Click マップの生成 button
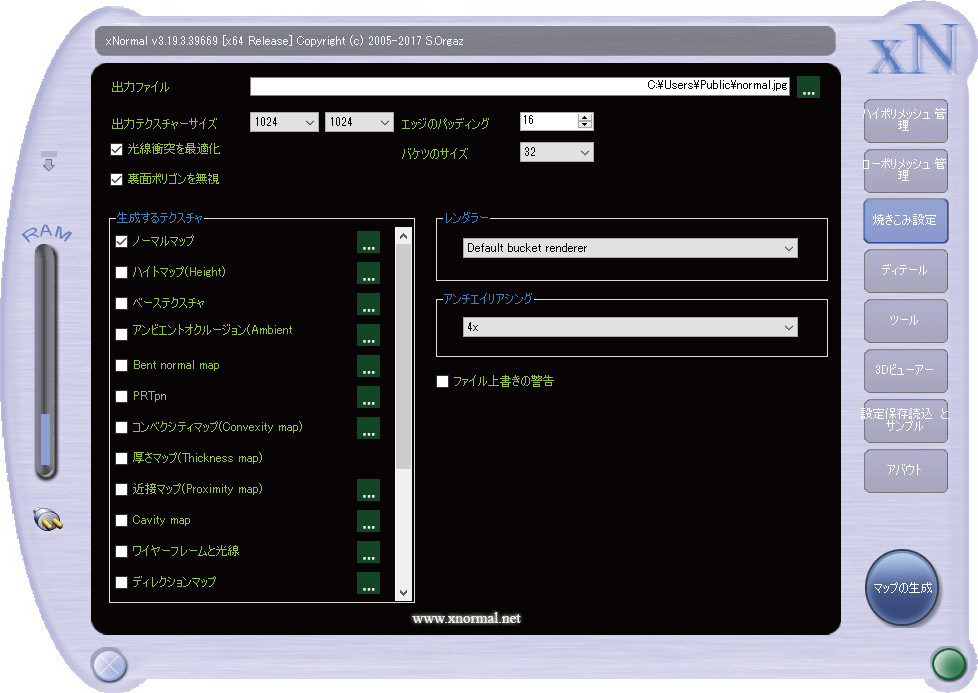 click(902, 588)
